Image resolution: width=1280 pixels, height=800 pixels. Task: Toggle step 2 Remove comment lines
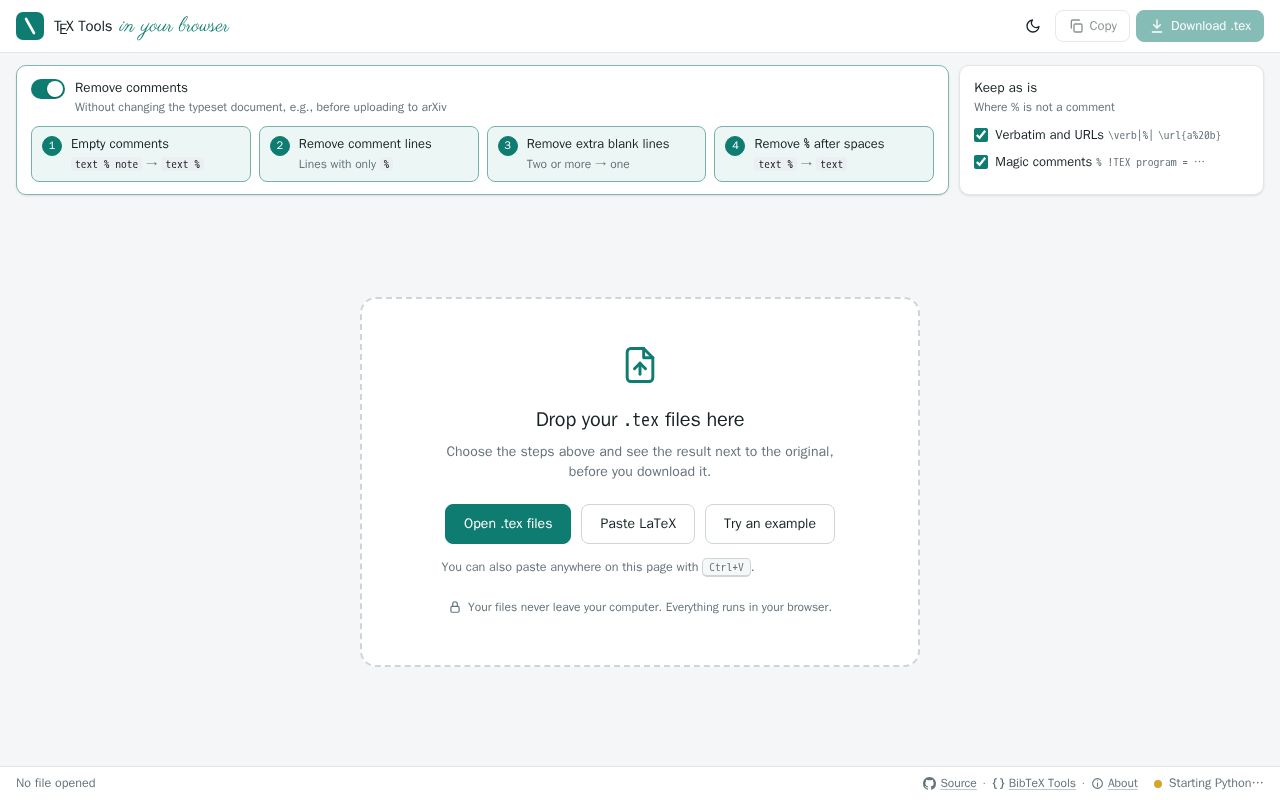pyautogui.click(x=369, y=154)
